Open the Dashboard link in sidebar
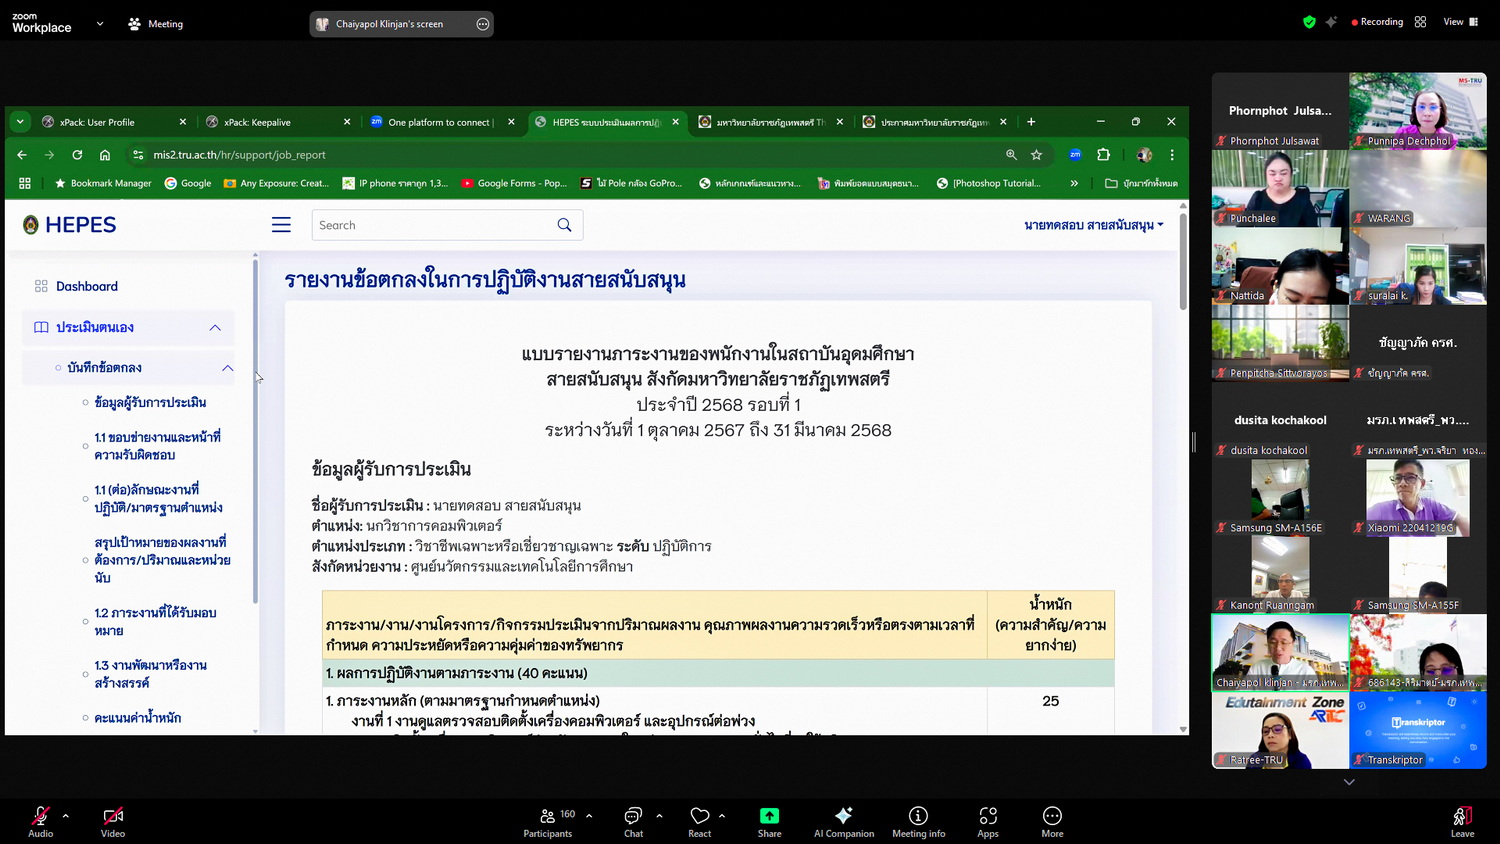 coord(87,286)
